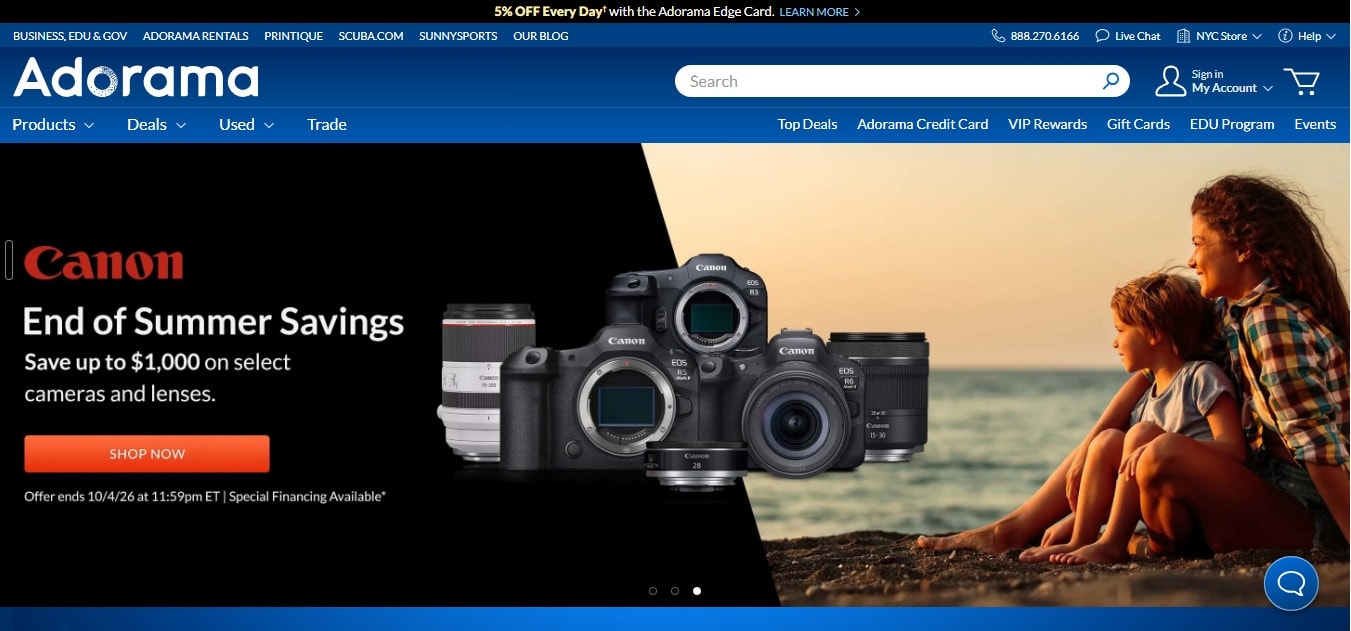Open the ADORAMA RENTALS link

click(196, 36)
